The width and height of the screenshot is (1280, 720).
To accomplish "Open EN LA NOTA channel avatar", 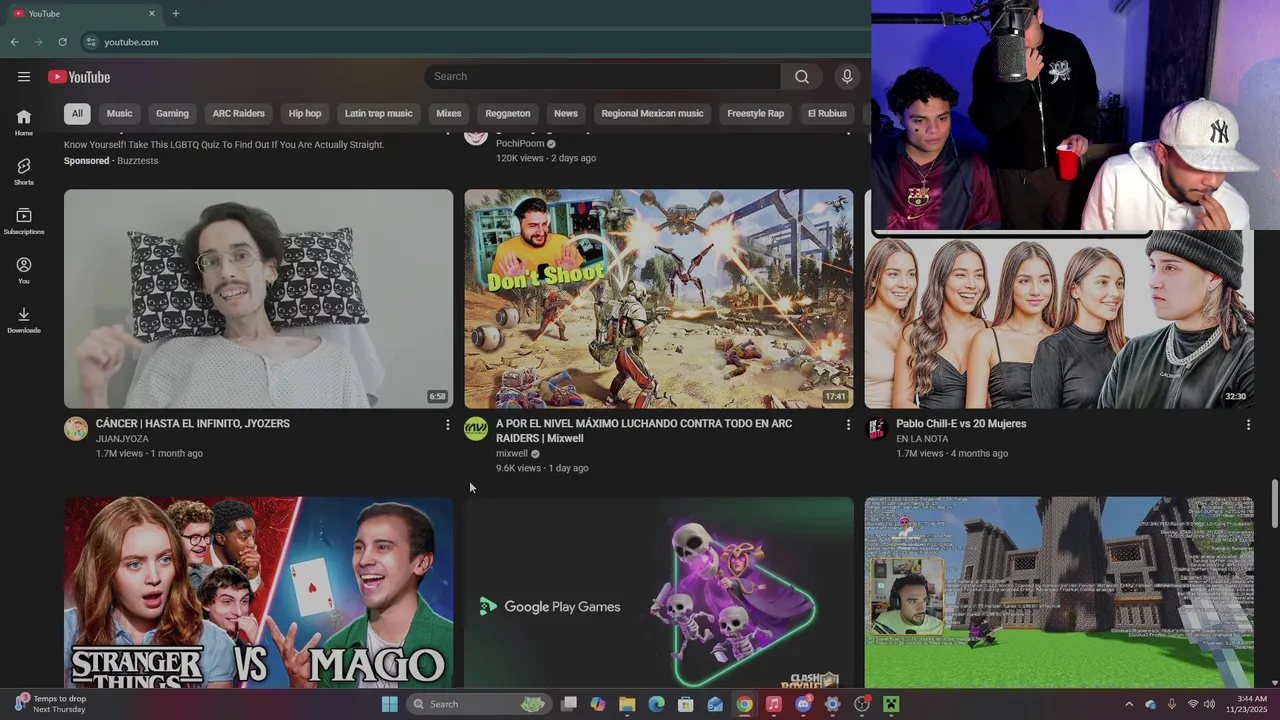I will pos(876,429).
